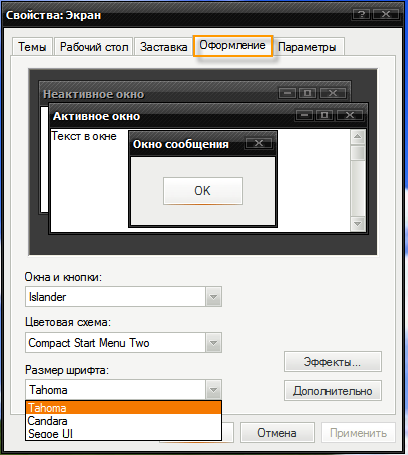Click the preview scrollbar up arrow
The width and height of the screenshot is (408, 455).
click(358, 136)
